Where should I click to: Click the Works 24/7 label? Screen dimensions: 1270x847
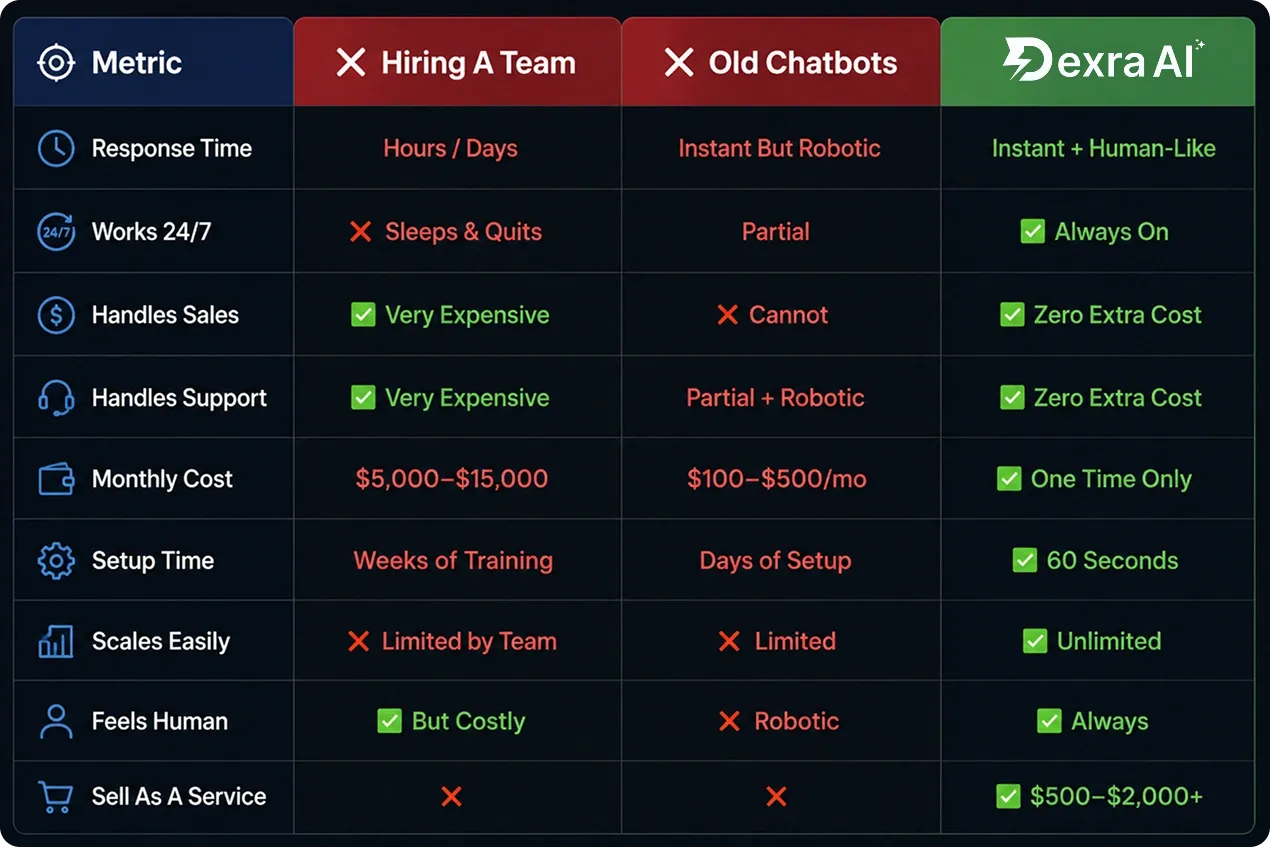152,232
